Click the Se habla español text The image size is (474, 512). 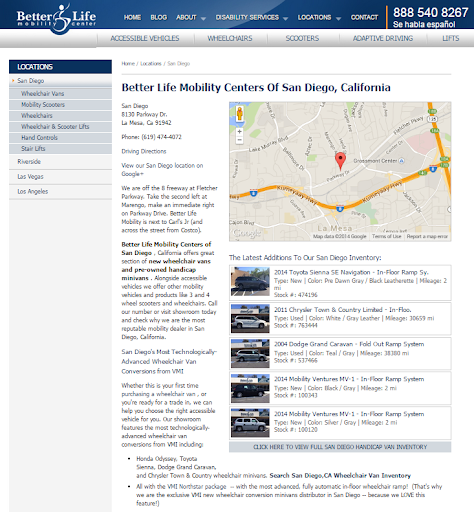pos(424,24)
